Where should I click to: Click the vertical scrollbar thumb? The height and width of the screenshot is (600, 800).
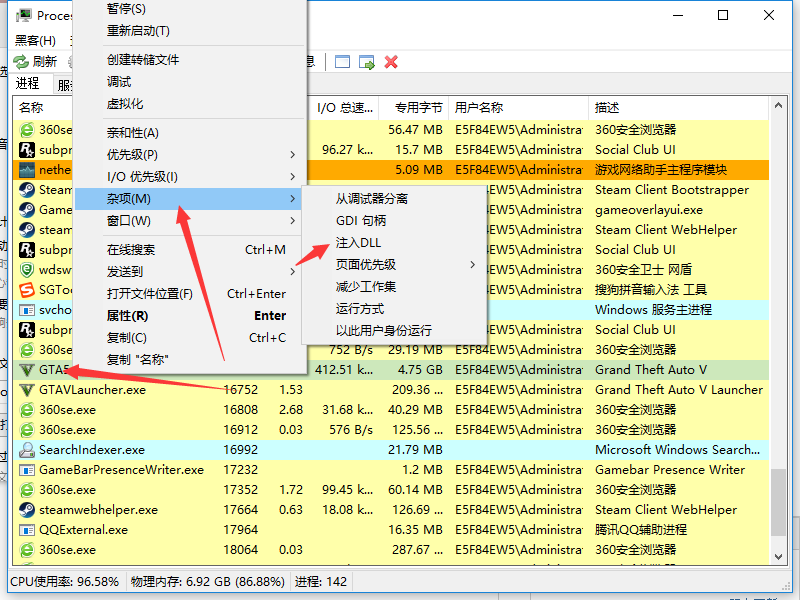tap(778, 502)
